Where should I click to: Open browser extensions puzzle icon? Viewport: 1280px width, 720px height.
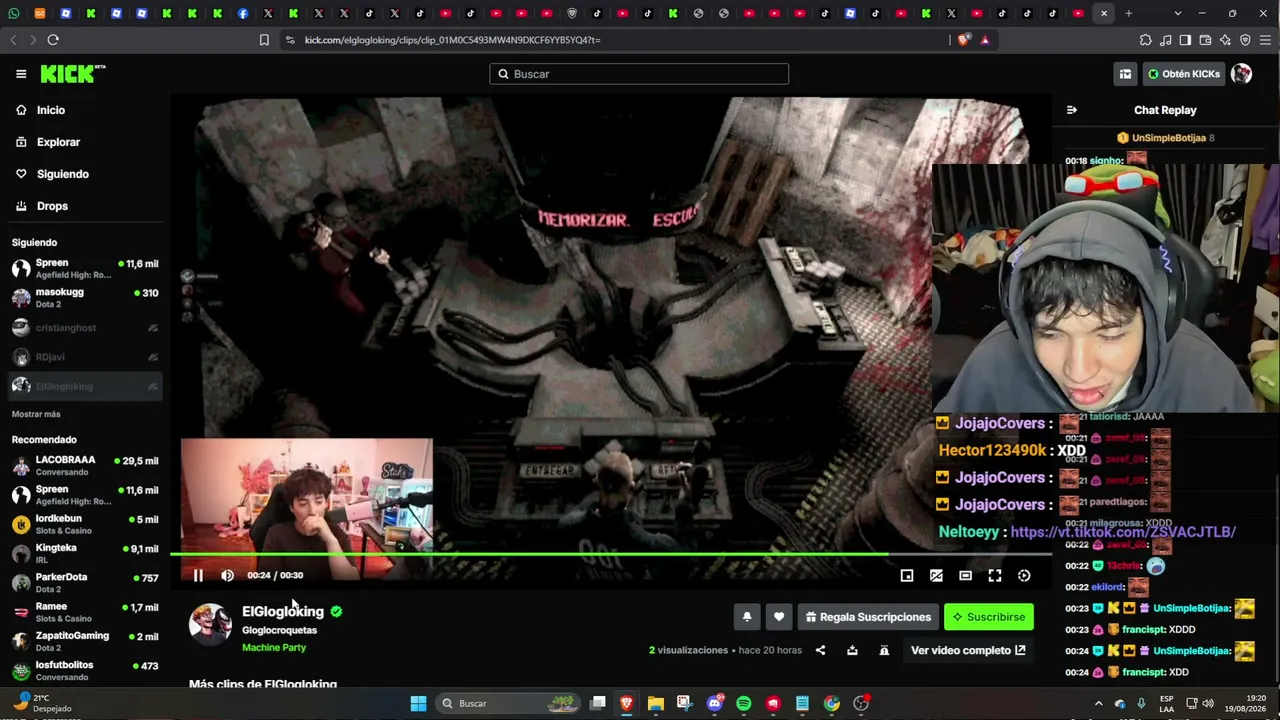click(1145, 40)
